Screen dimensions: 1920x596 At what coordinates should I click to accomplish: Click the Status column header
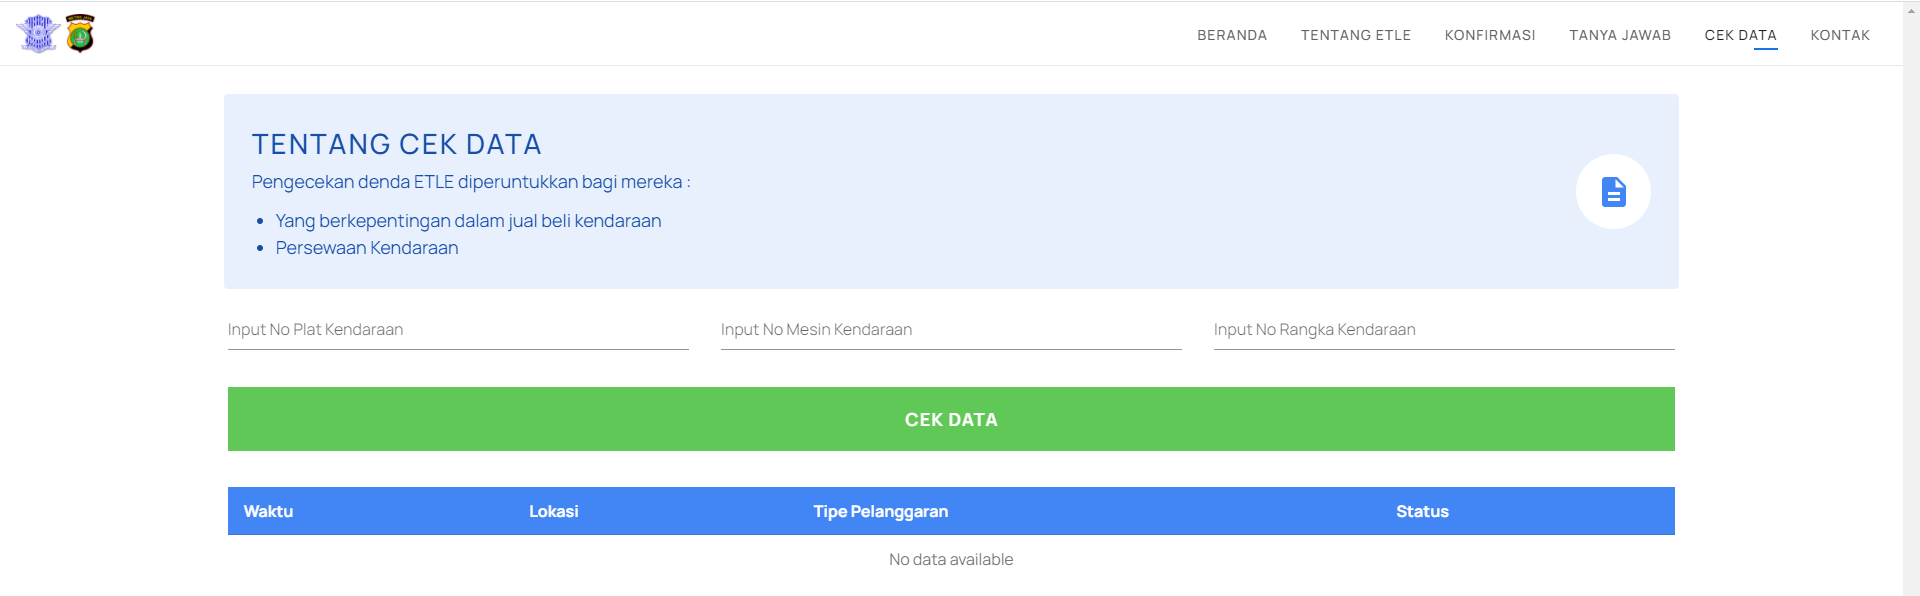[1421, 511]
